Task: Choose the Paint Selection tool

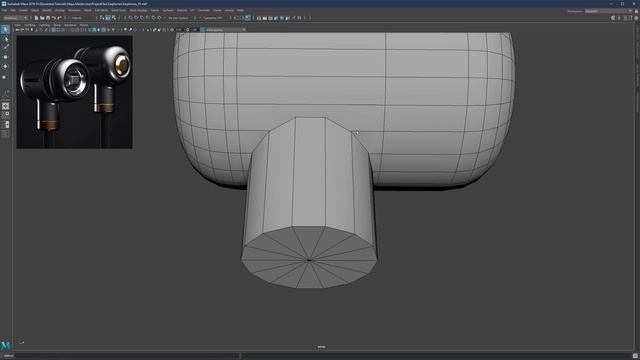Action: pyautogui.click(x=5, y=48)
